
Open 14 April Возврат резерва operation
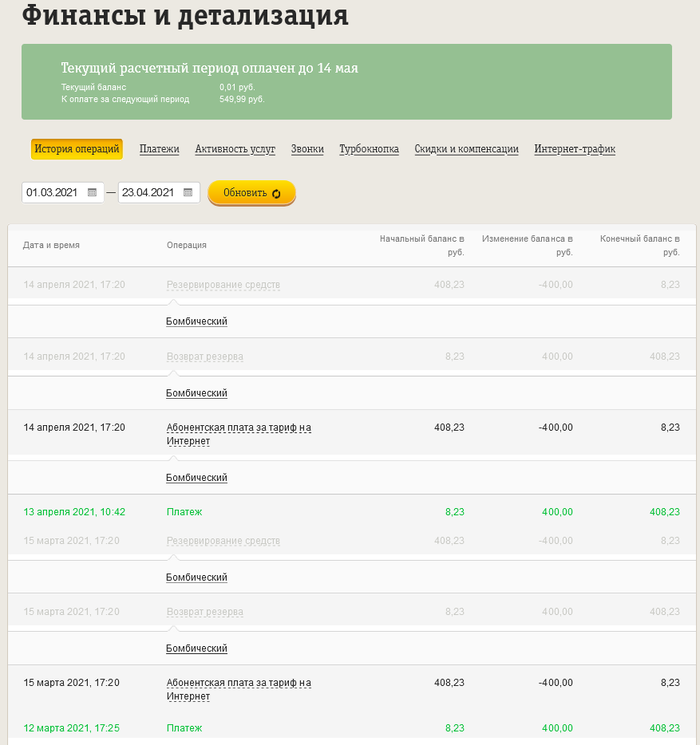click(204, 357)
